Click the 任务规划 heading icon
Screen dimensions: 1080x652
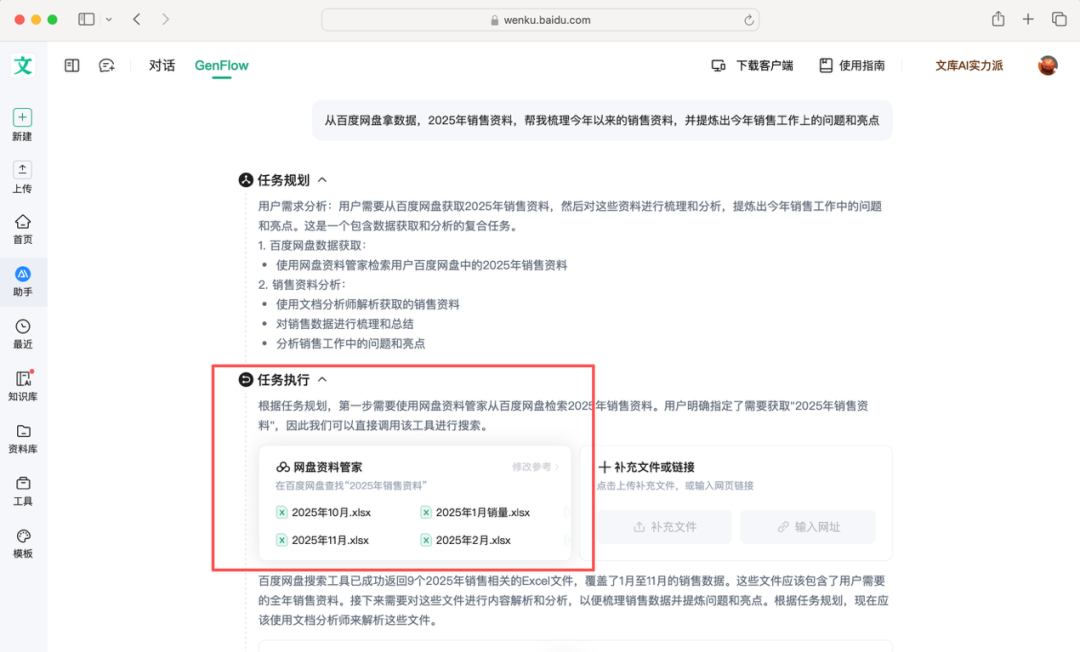point(246,180)
